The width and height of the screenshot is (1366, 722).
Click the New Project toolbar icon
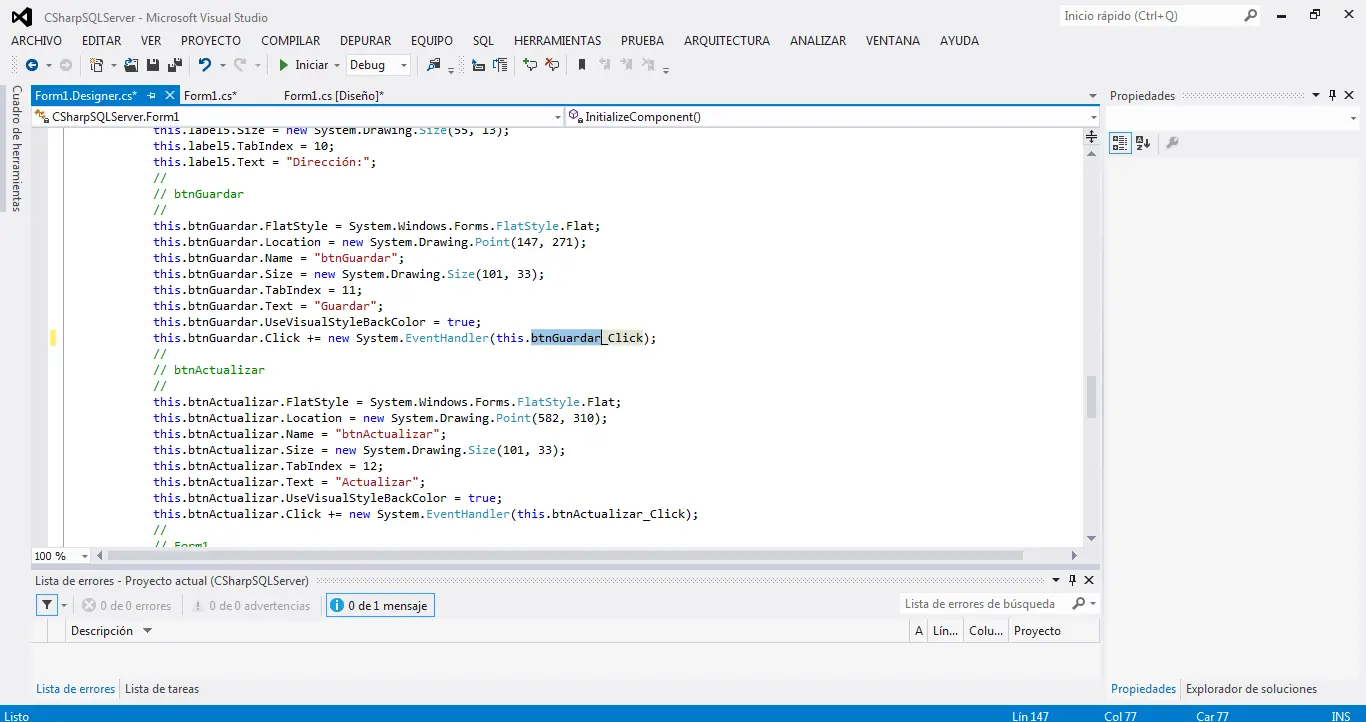96,65
